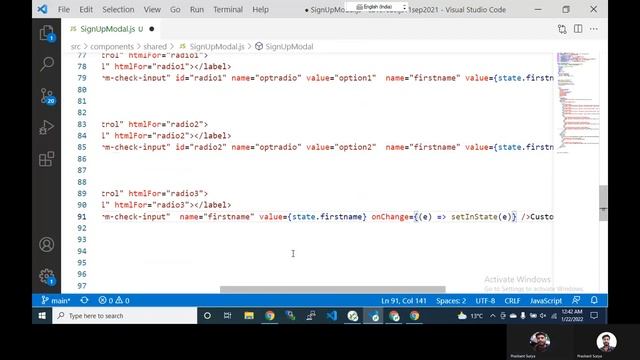Click htmlFor="radio3" on line 89
Image resolution: width=640 pixels, height=360 pixels.
[168, 193]
